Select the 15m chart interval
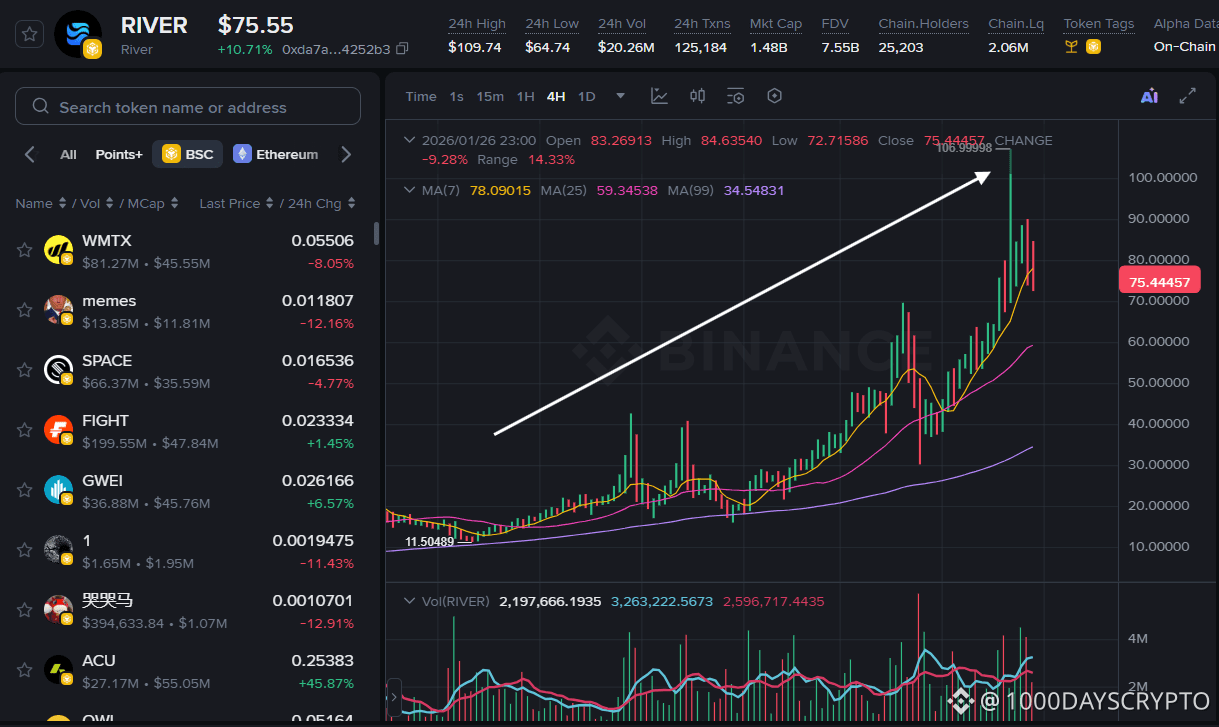 click(x=490, y=96)
